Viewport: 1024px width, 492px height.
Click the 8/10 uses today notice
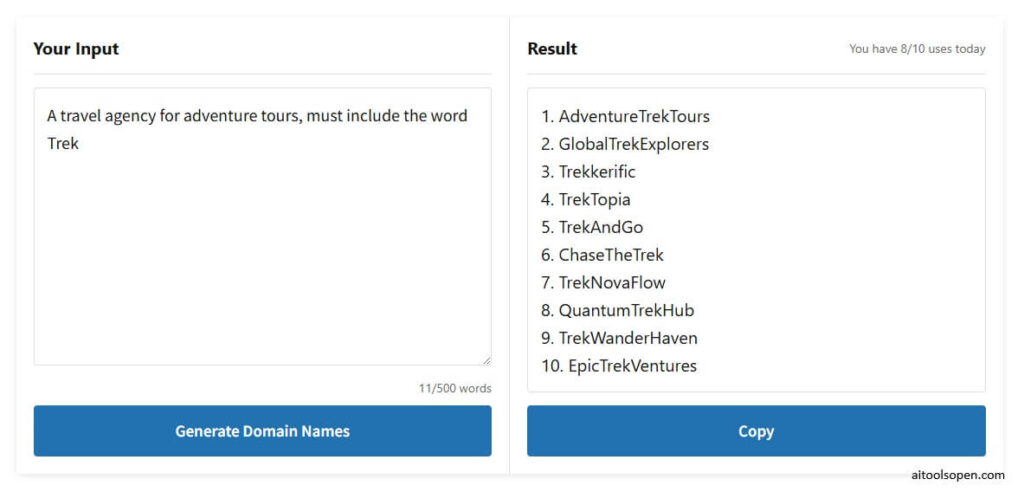pos(917,49)
